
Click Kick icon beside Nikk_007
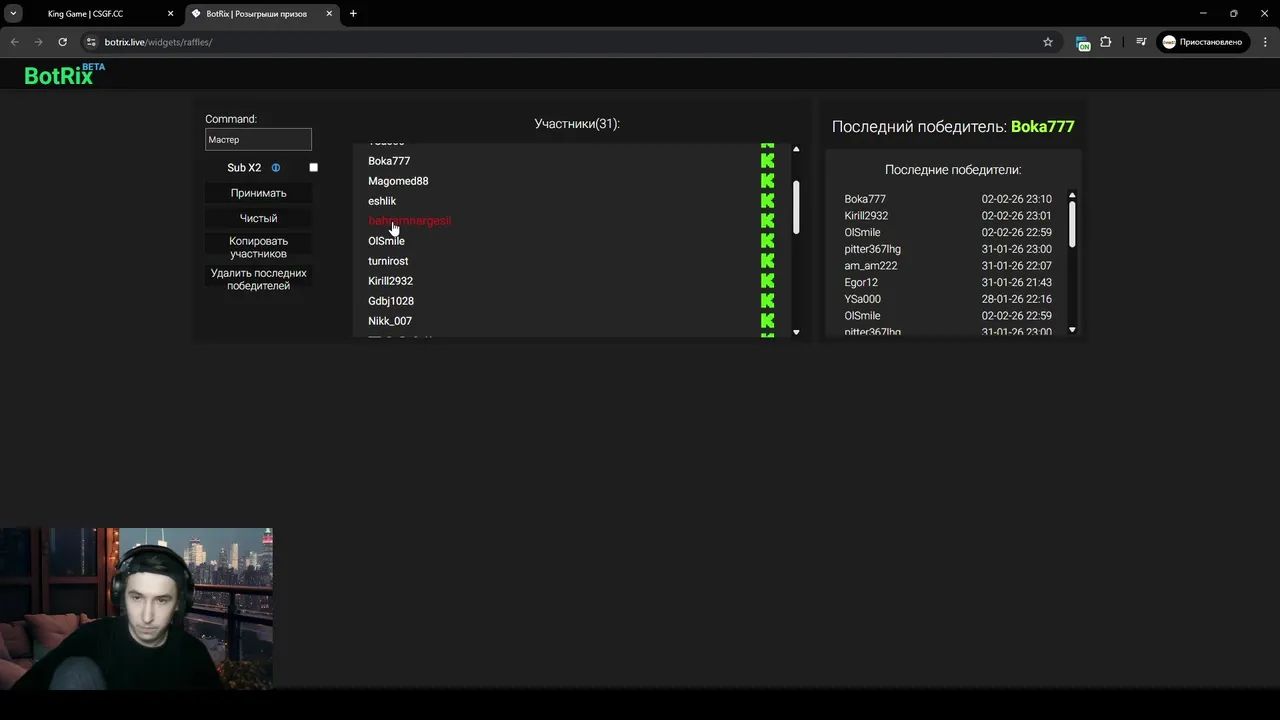767,321
